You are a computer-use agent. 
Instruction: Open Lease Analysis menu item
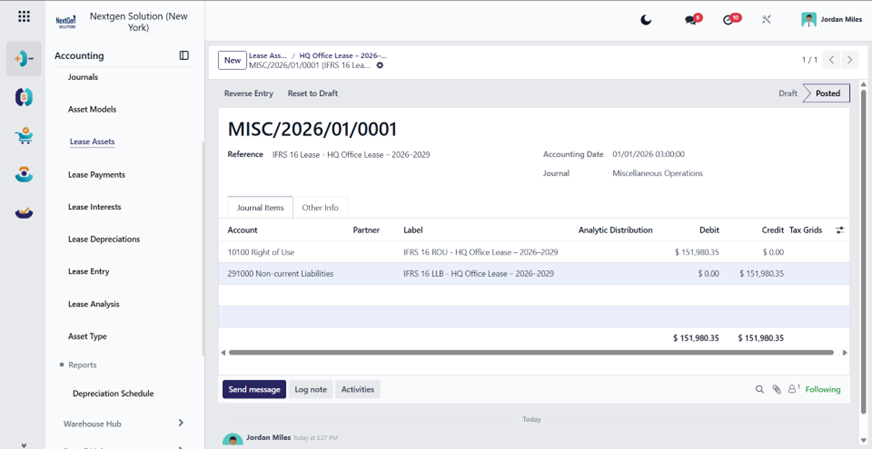click(93, 304)
